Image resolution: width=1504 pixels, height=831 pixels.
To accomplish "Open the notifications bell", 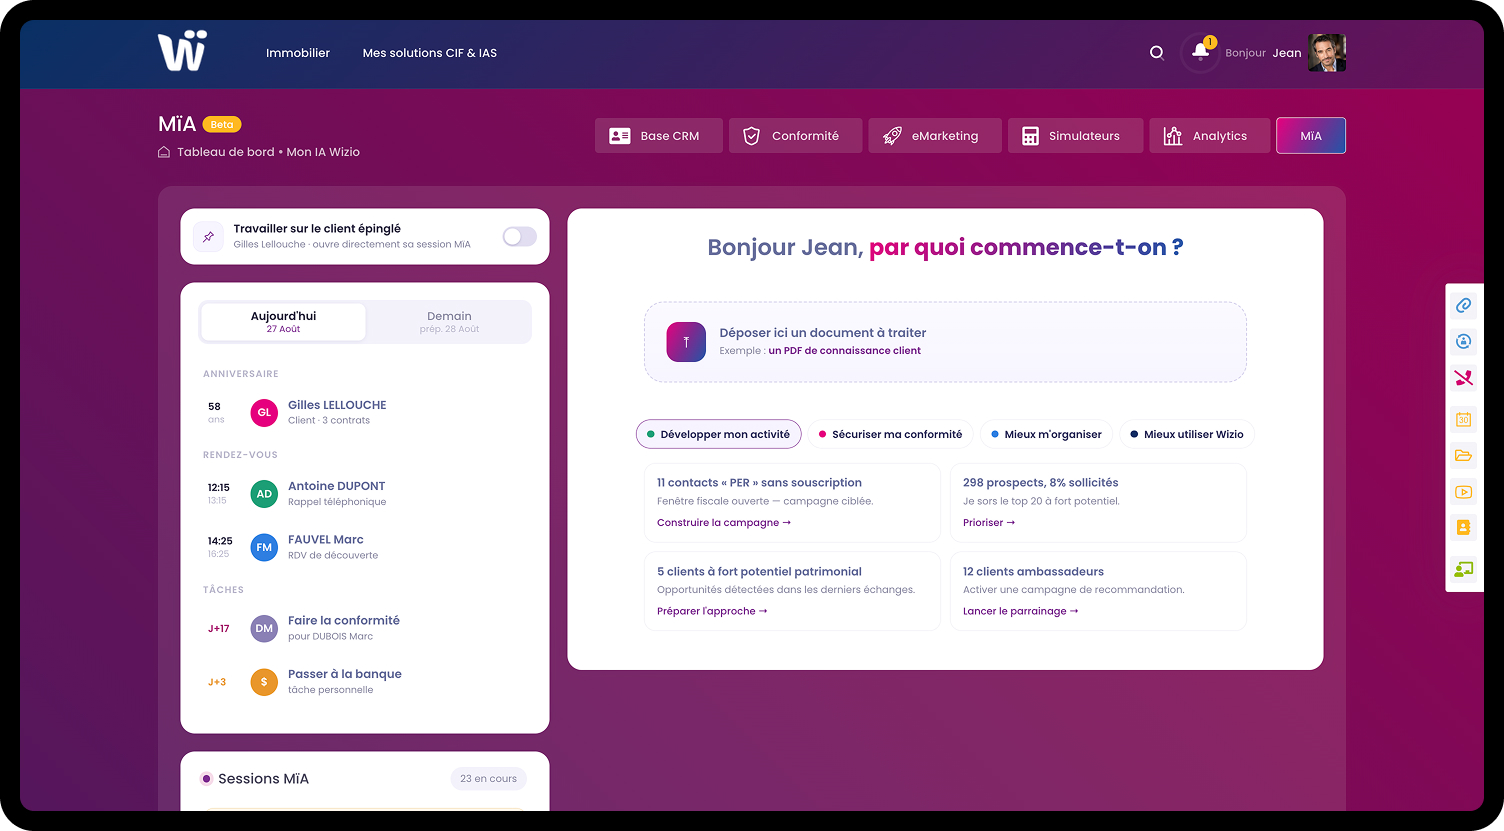I will tap(1200, 52).
